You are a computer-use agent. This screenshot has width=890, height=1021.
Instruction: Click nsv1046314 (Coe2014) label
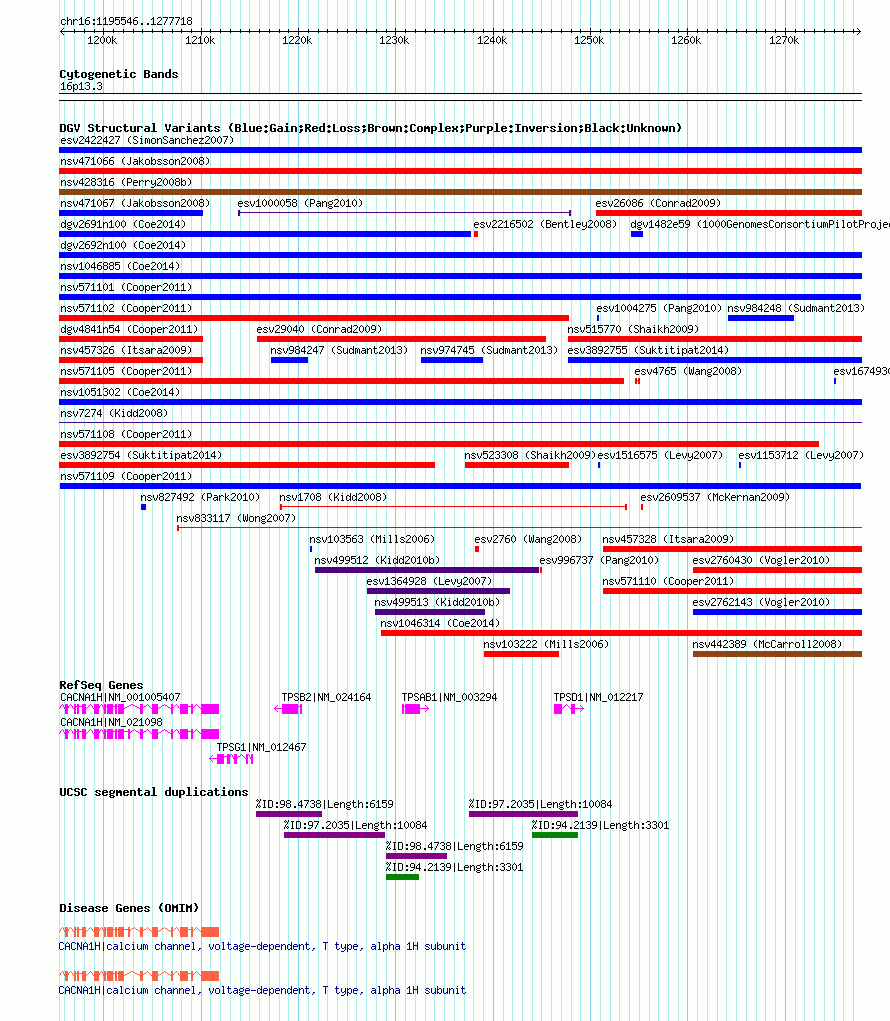pyautogui.click(x=440, y=622)
